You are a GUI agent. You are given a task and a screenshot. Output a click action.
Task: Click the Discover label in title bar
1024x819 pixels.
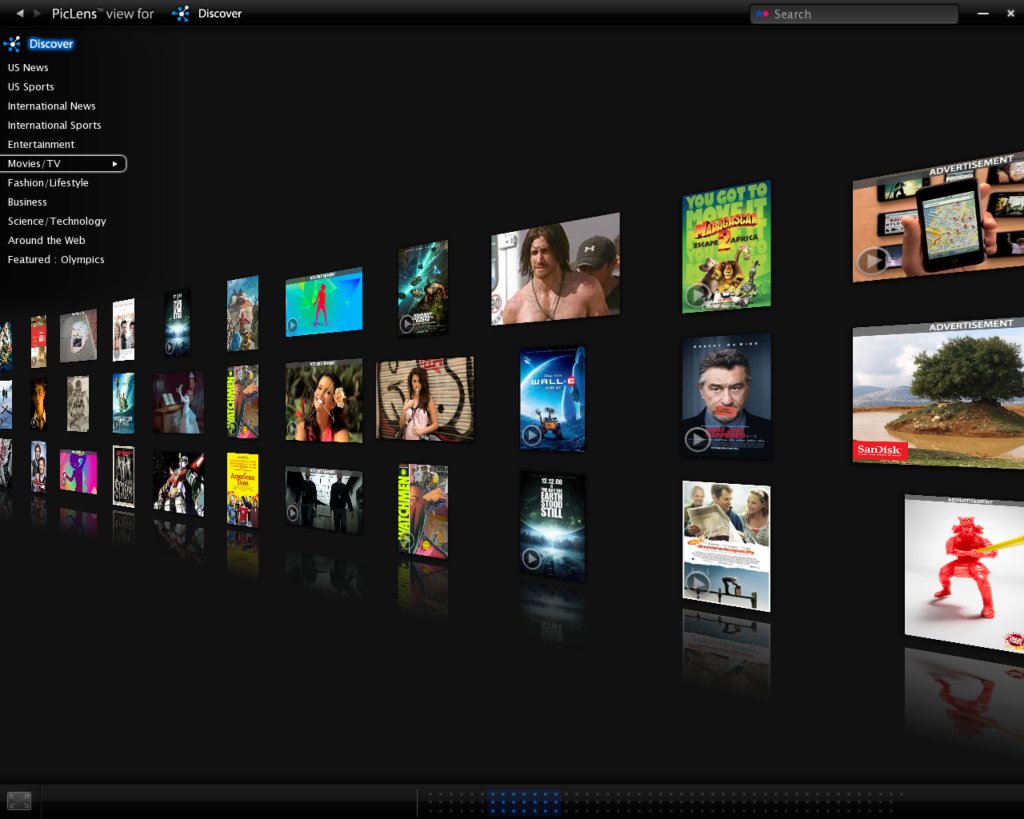tap(220, 14)
